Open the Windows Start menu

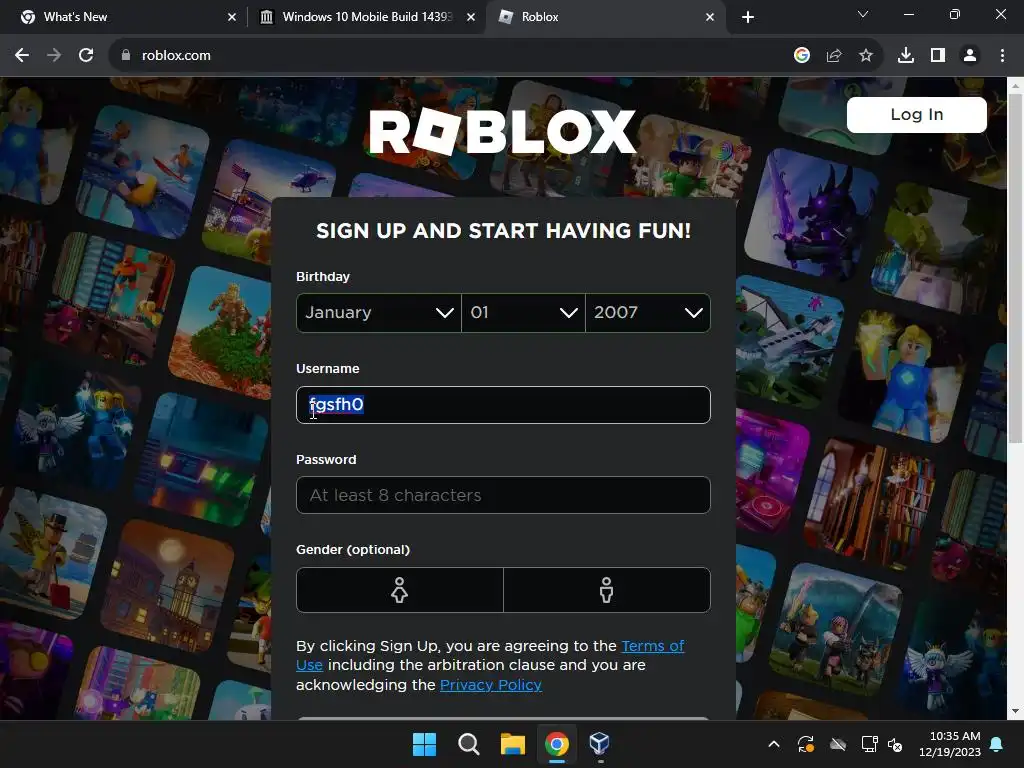point(424,744)
